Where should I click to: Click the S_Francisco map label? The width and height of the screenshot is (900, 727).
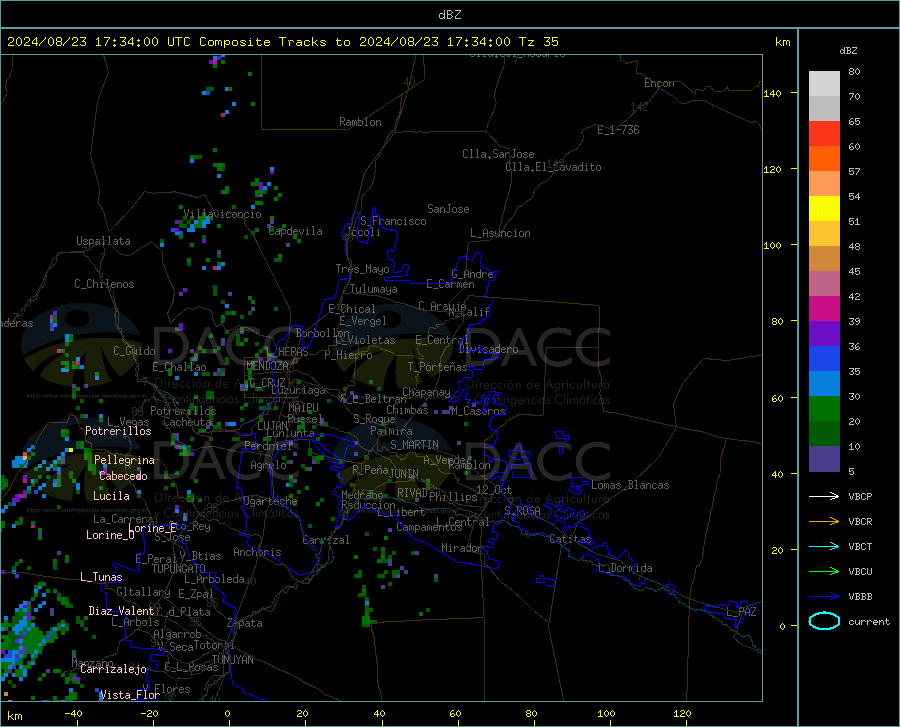pos(393,221)
